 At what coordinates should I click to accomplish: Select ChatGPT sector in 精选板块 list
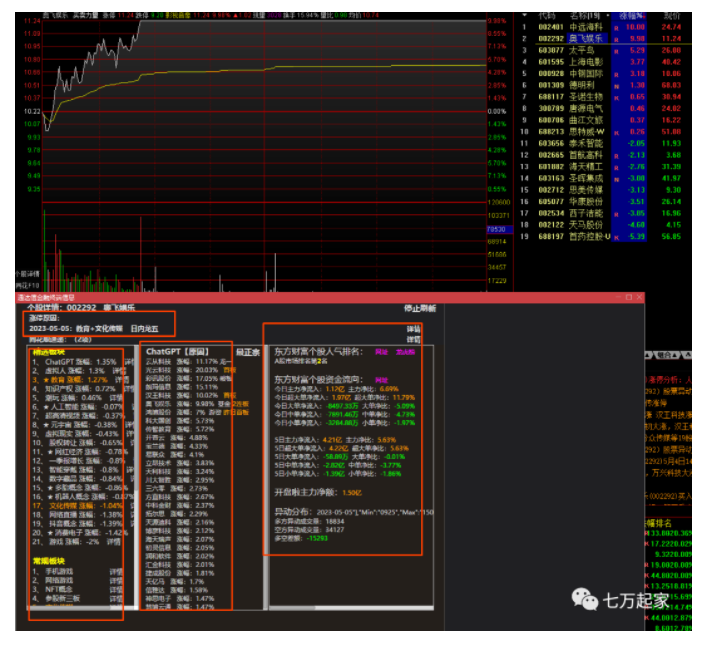click(74, 362)
